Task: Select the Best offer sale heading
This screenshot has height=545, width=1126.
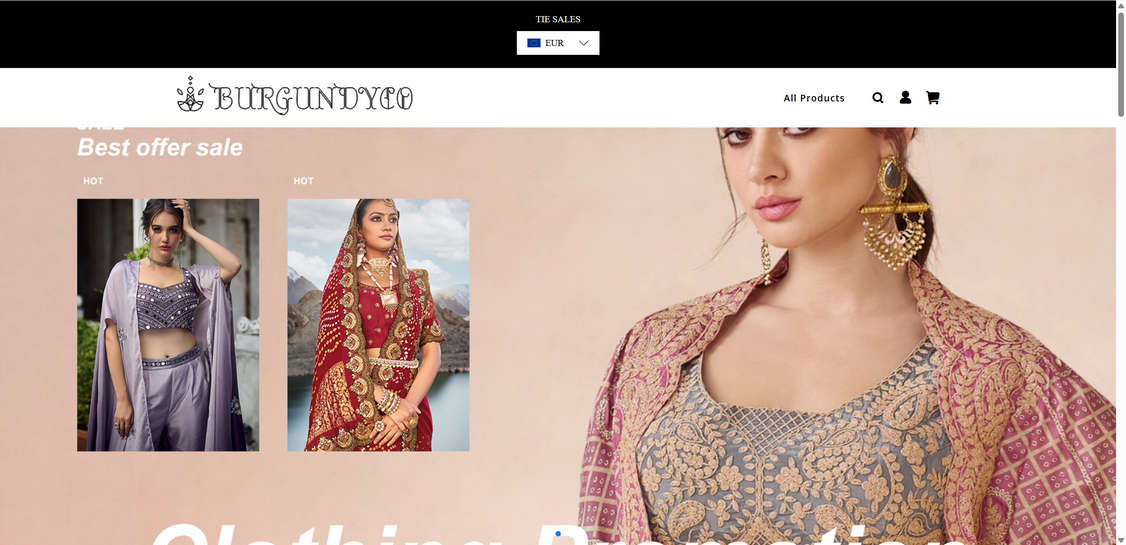Action: pyautogui.click(x=160, y=148)
